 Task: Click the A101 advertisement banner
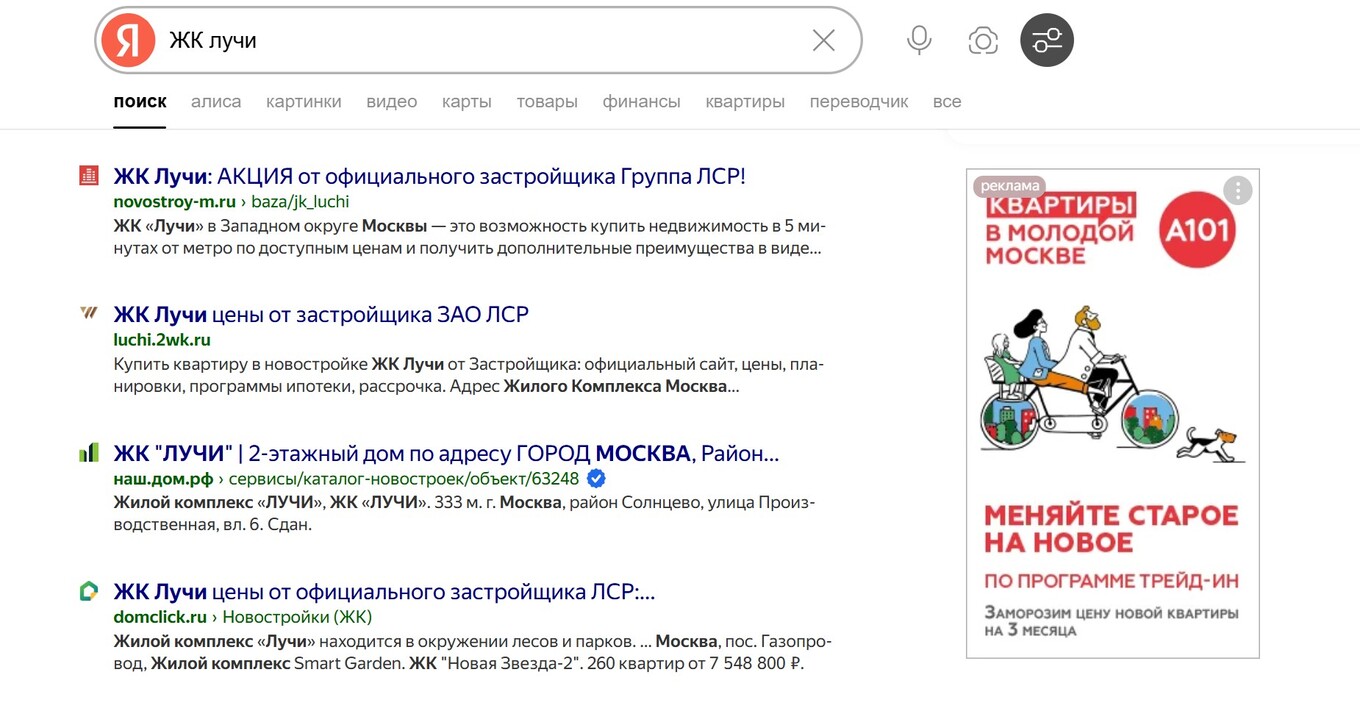1112,413
